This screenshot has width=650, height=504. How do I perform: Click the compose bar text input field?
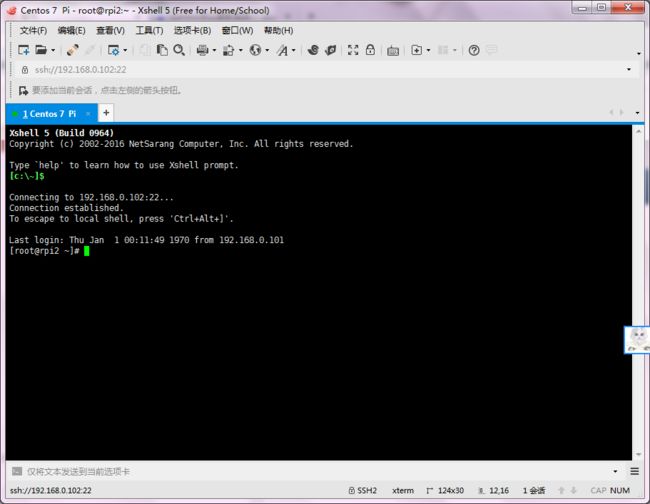point(315,471)
